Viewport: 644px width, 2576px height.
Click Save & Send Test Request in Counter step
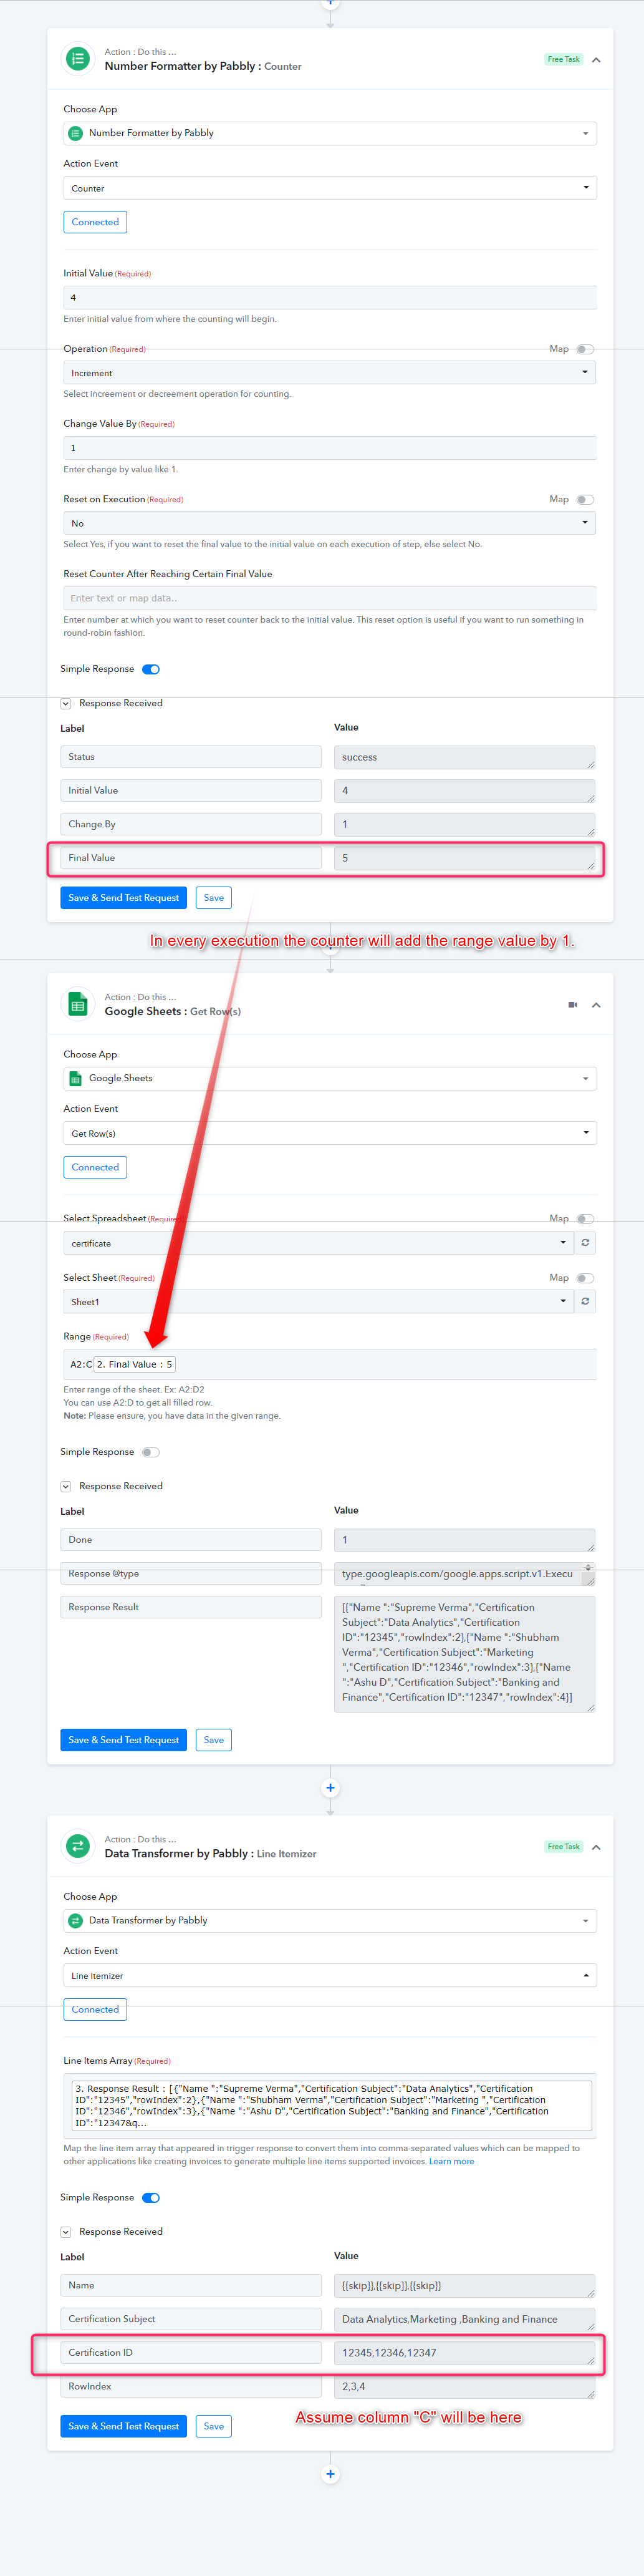pyautogui.click(x=124, y=898)
